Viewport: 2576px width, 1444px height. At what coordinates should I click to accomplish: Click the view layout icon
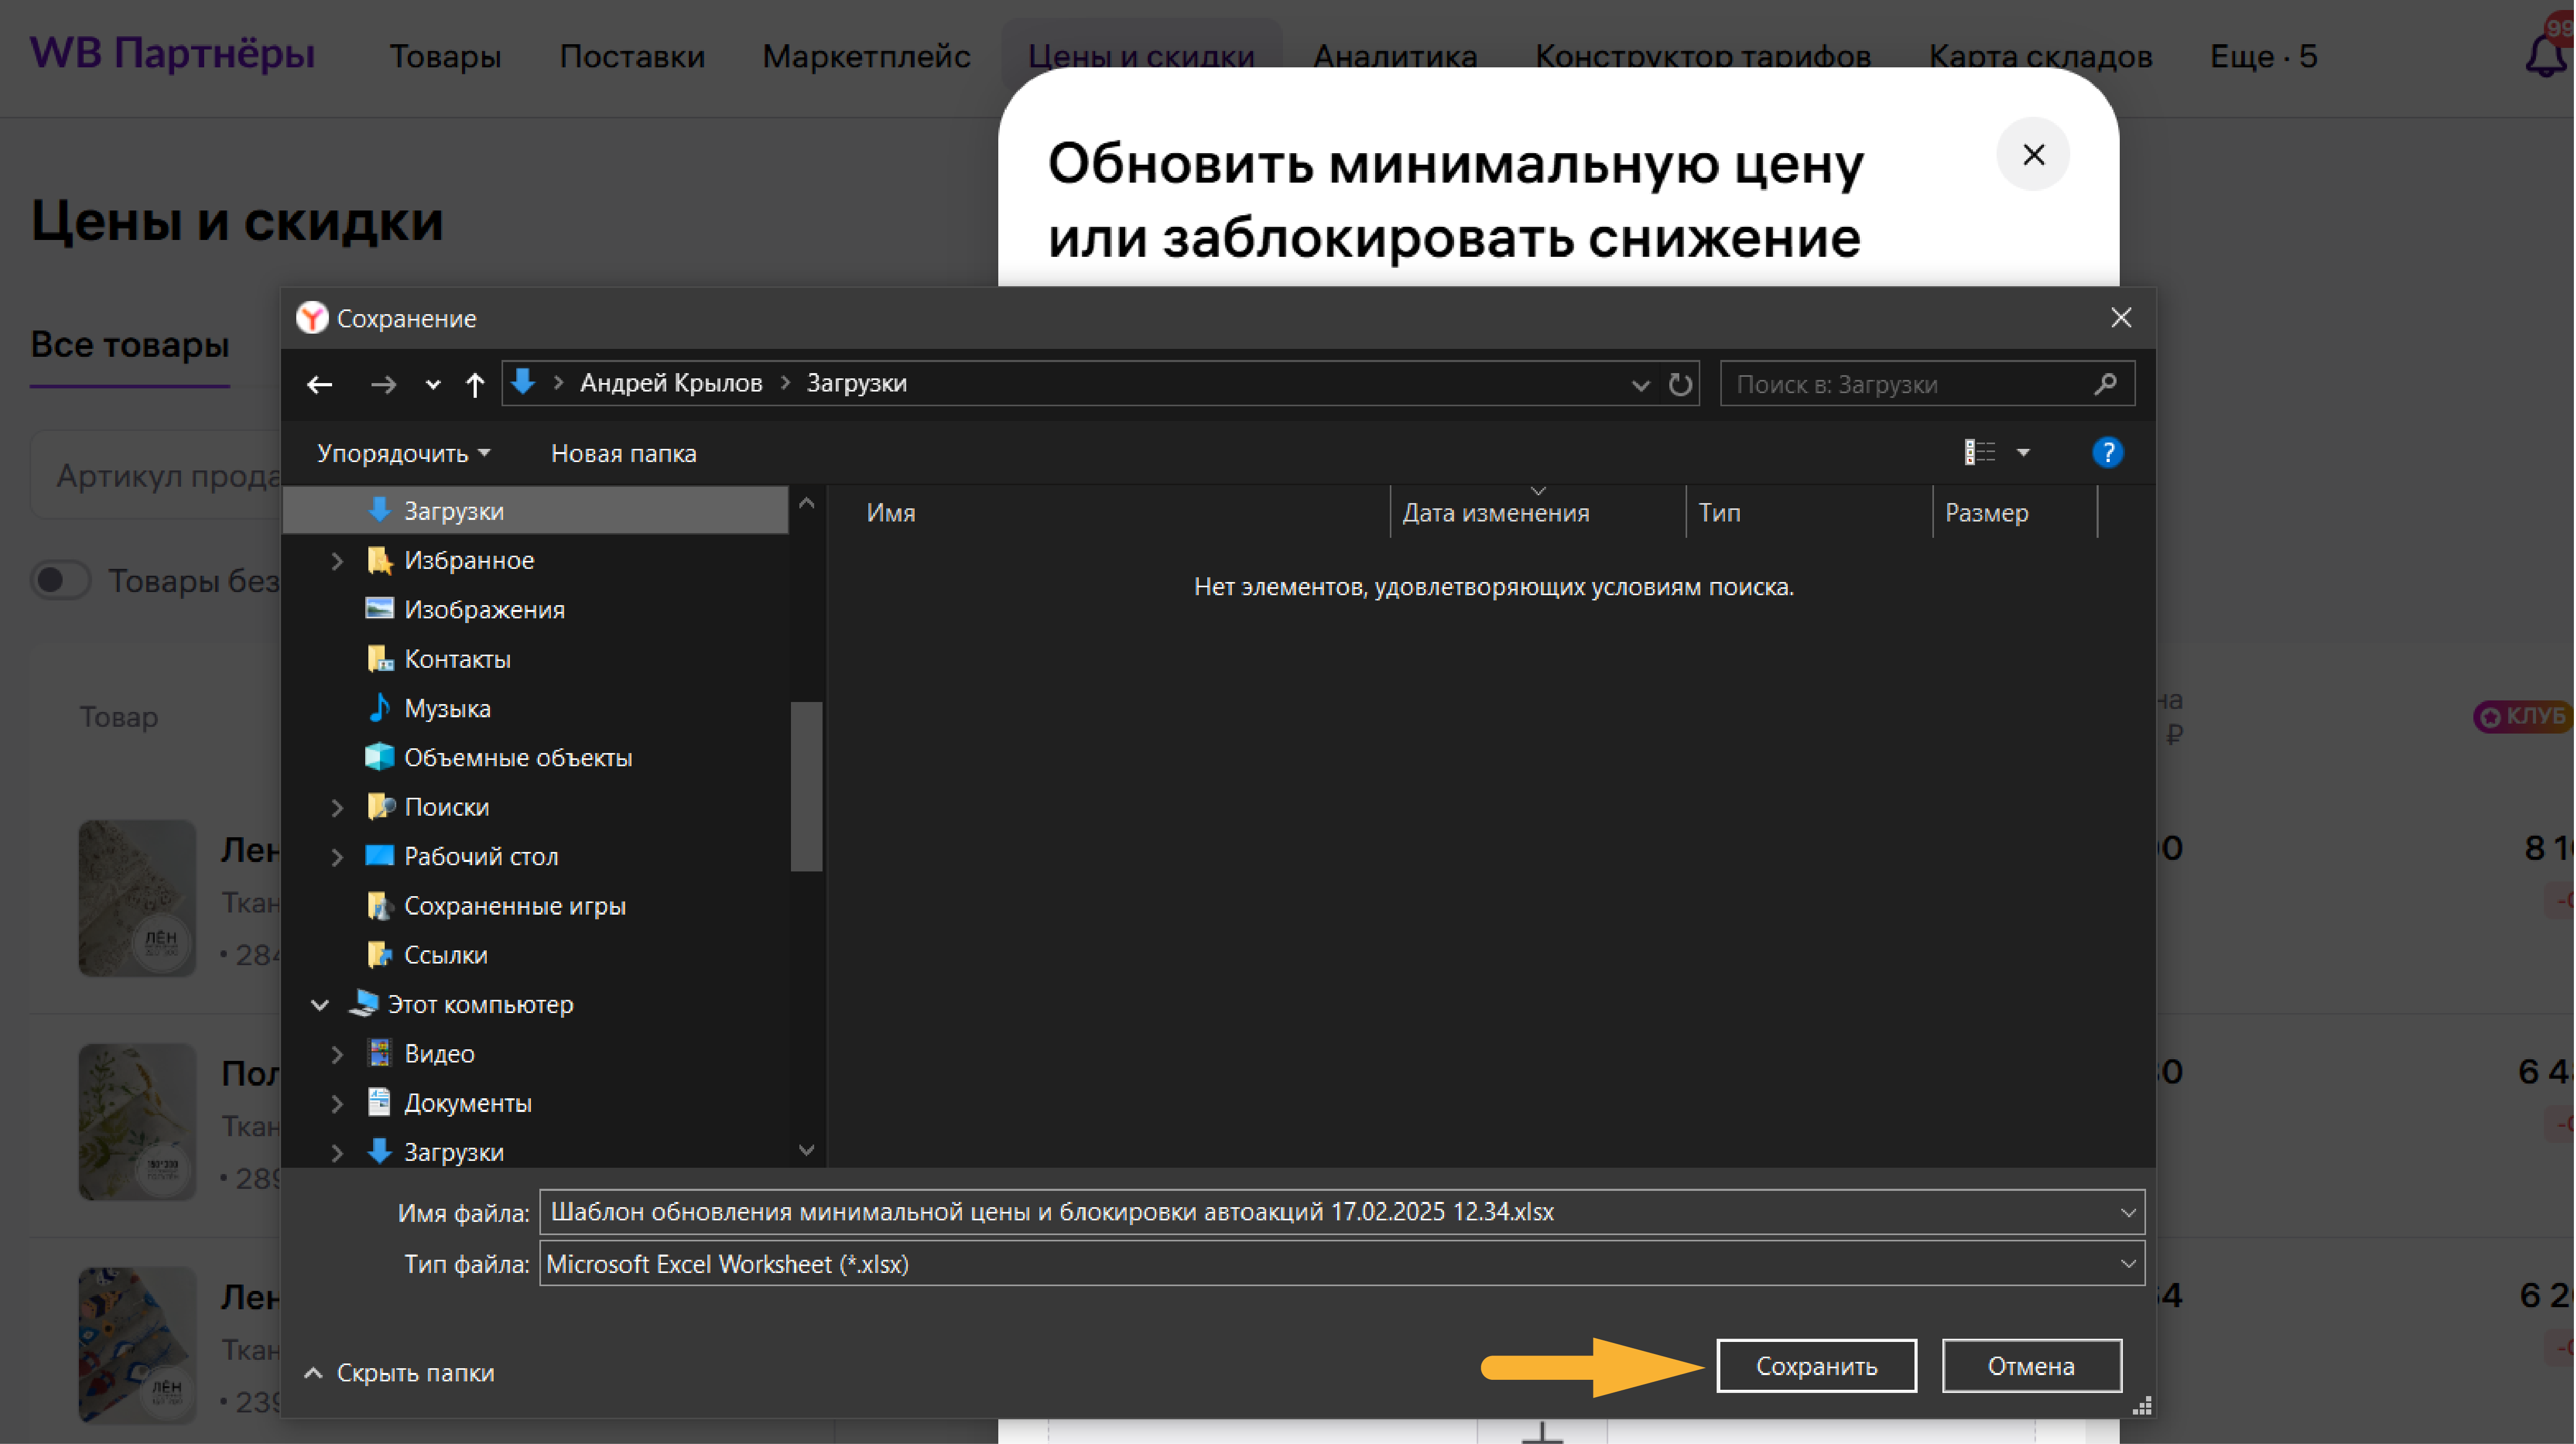1979,453
